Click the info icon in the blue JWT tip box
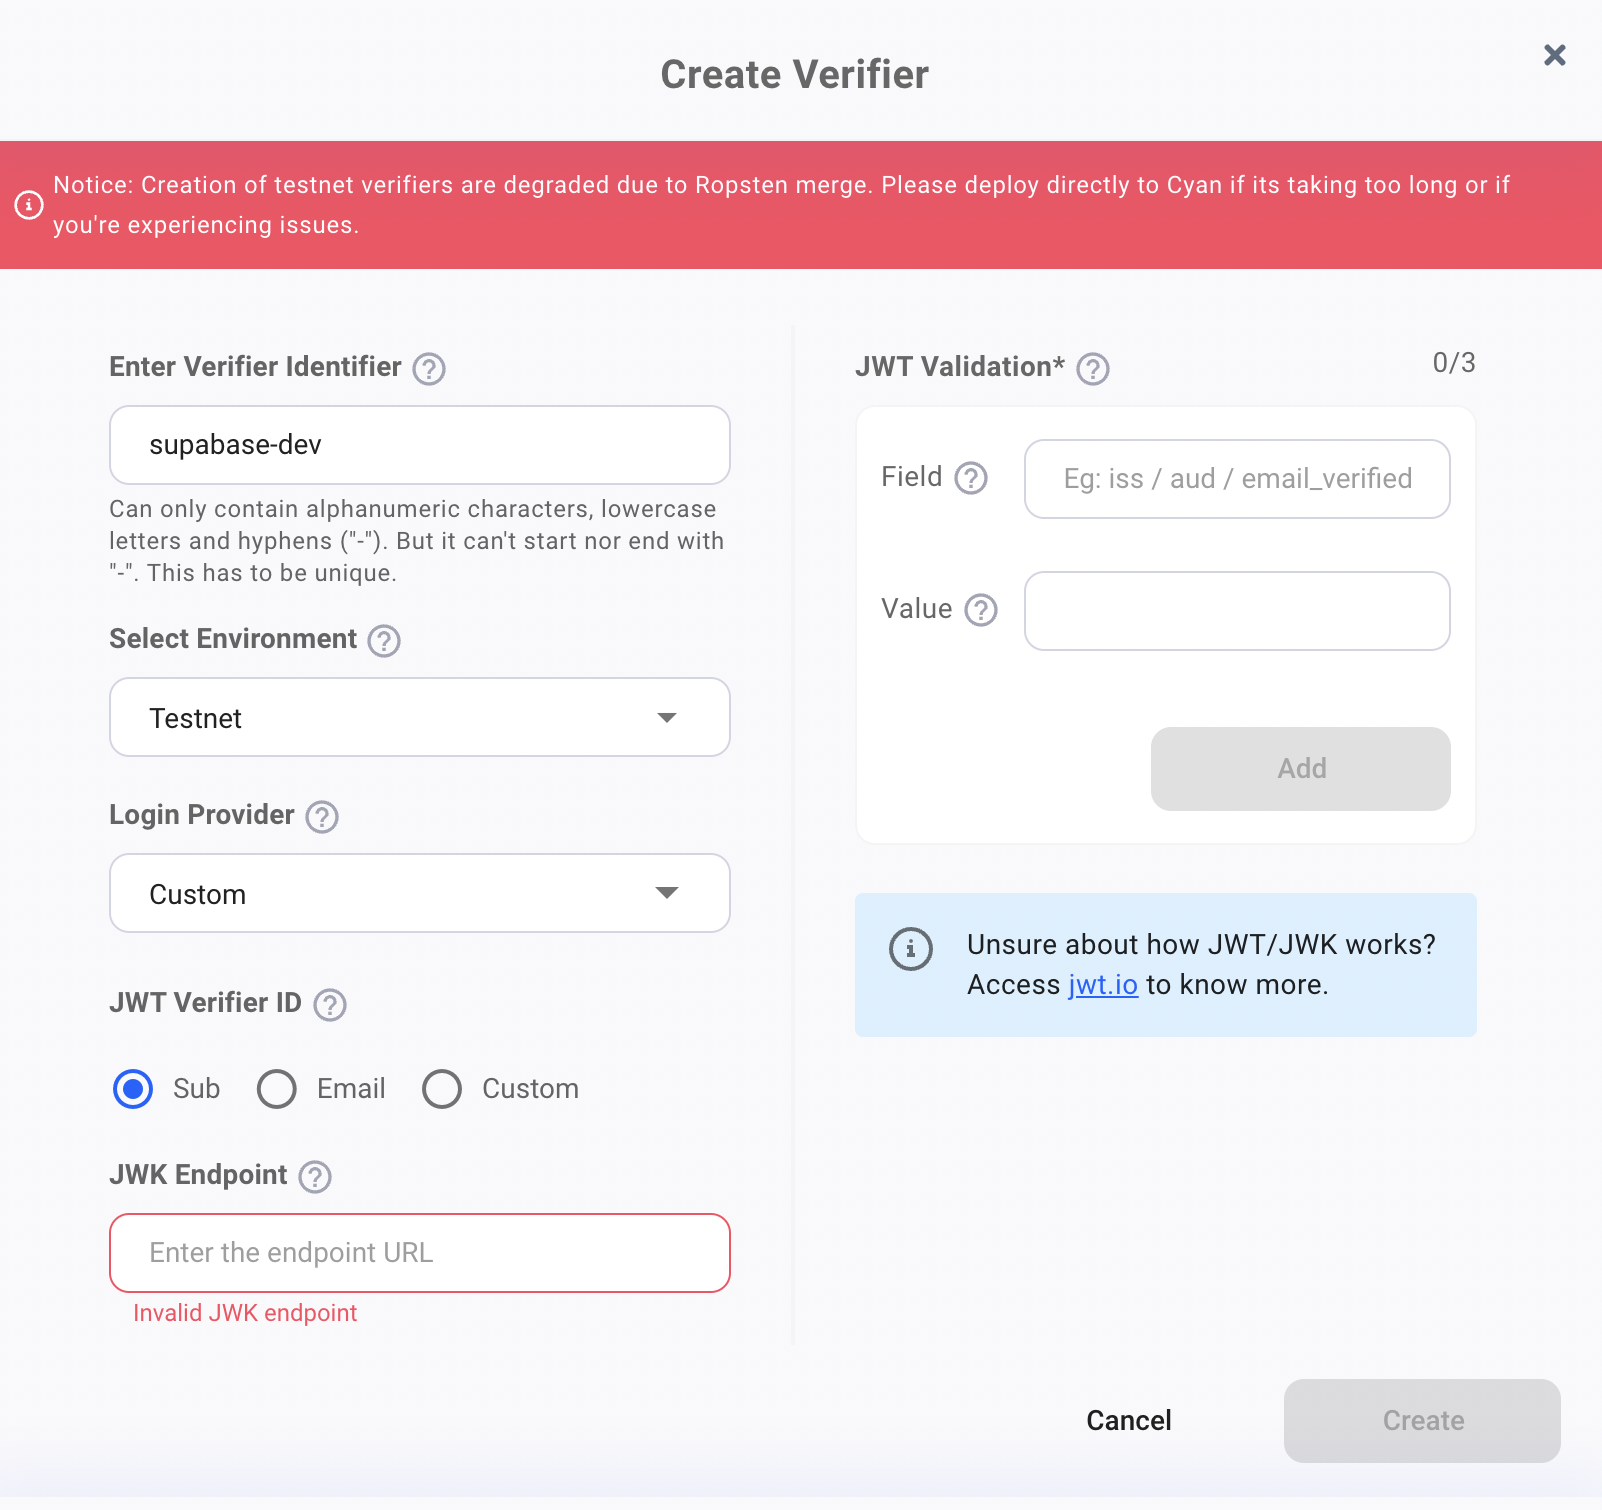The width and height of the screenshot is (1602, 1510). click(910, 949)
